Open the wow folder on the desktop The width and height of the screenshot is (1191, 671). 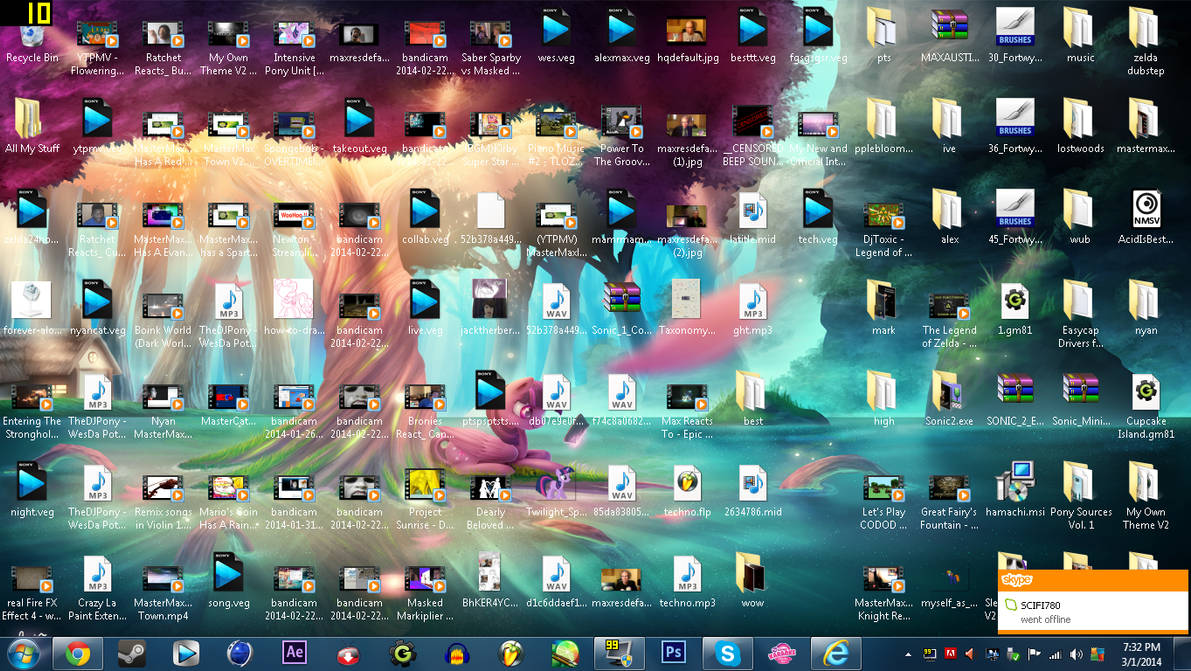coord(752,575)
